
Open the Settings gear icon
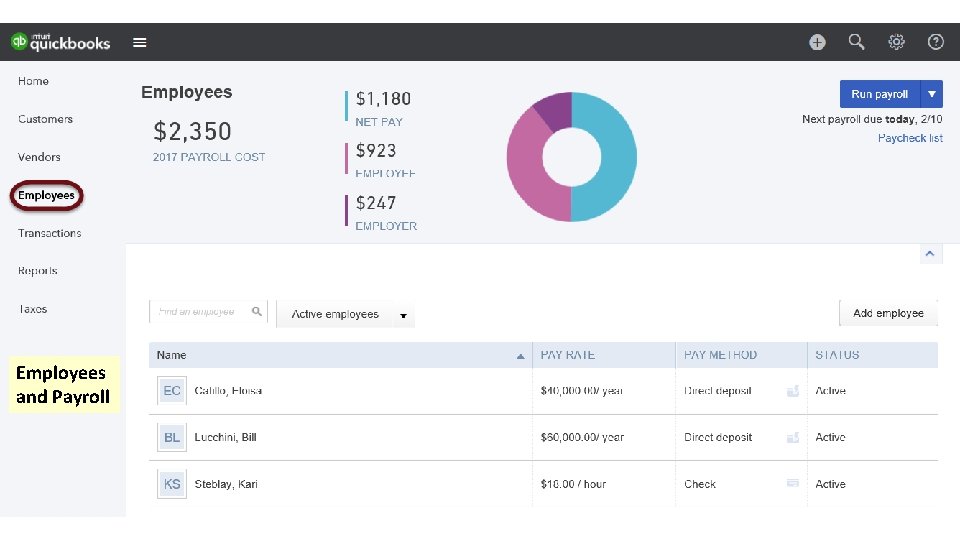[x=897, y=42]
